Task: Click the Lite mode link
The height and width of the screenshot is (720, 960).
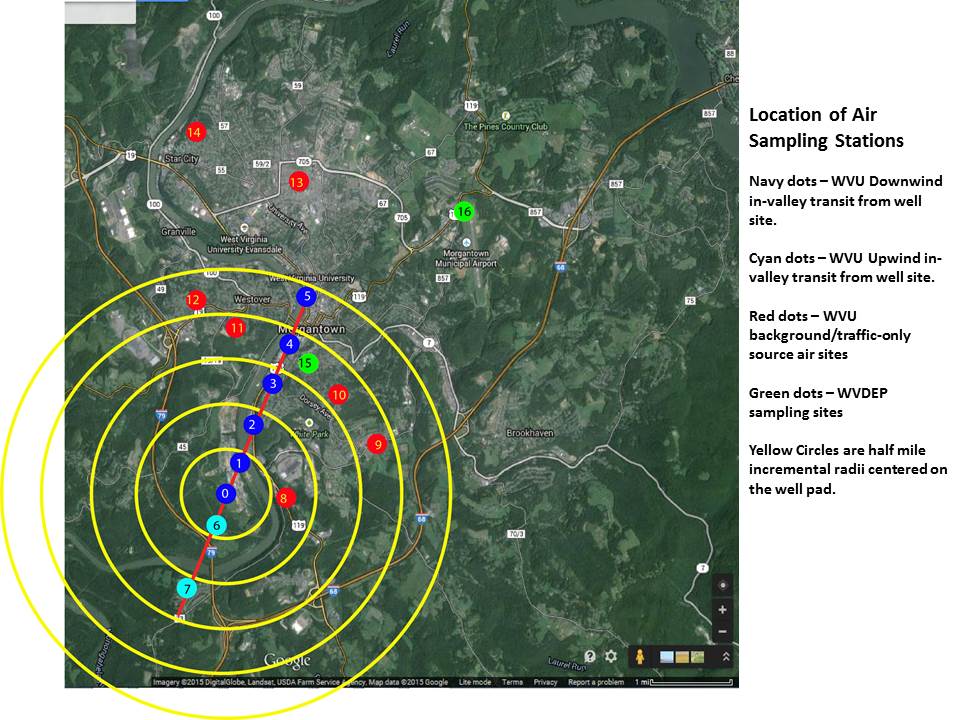Action: pos(475,682)
